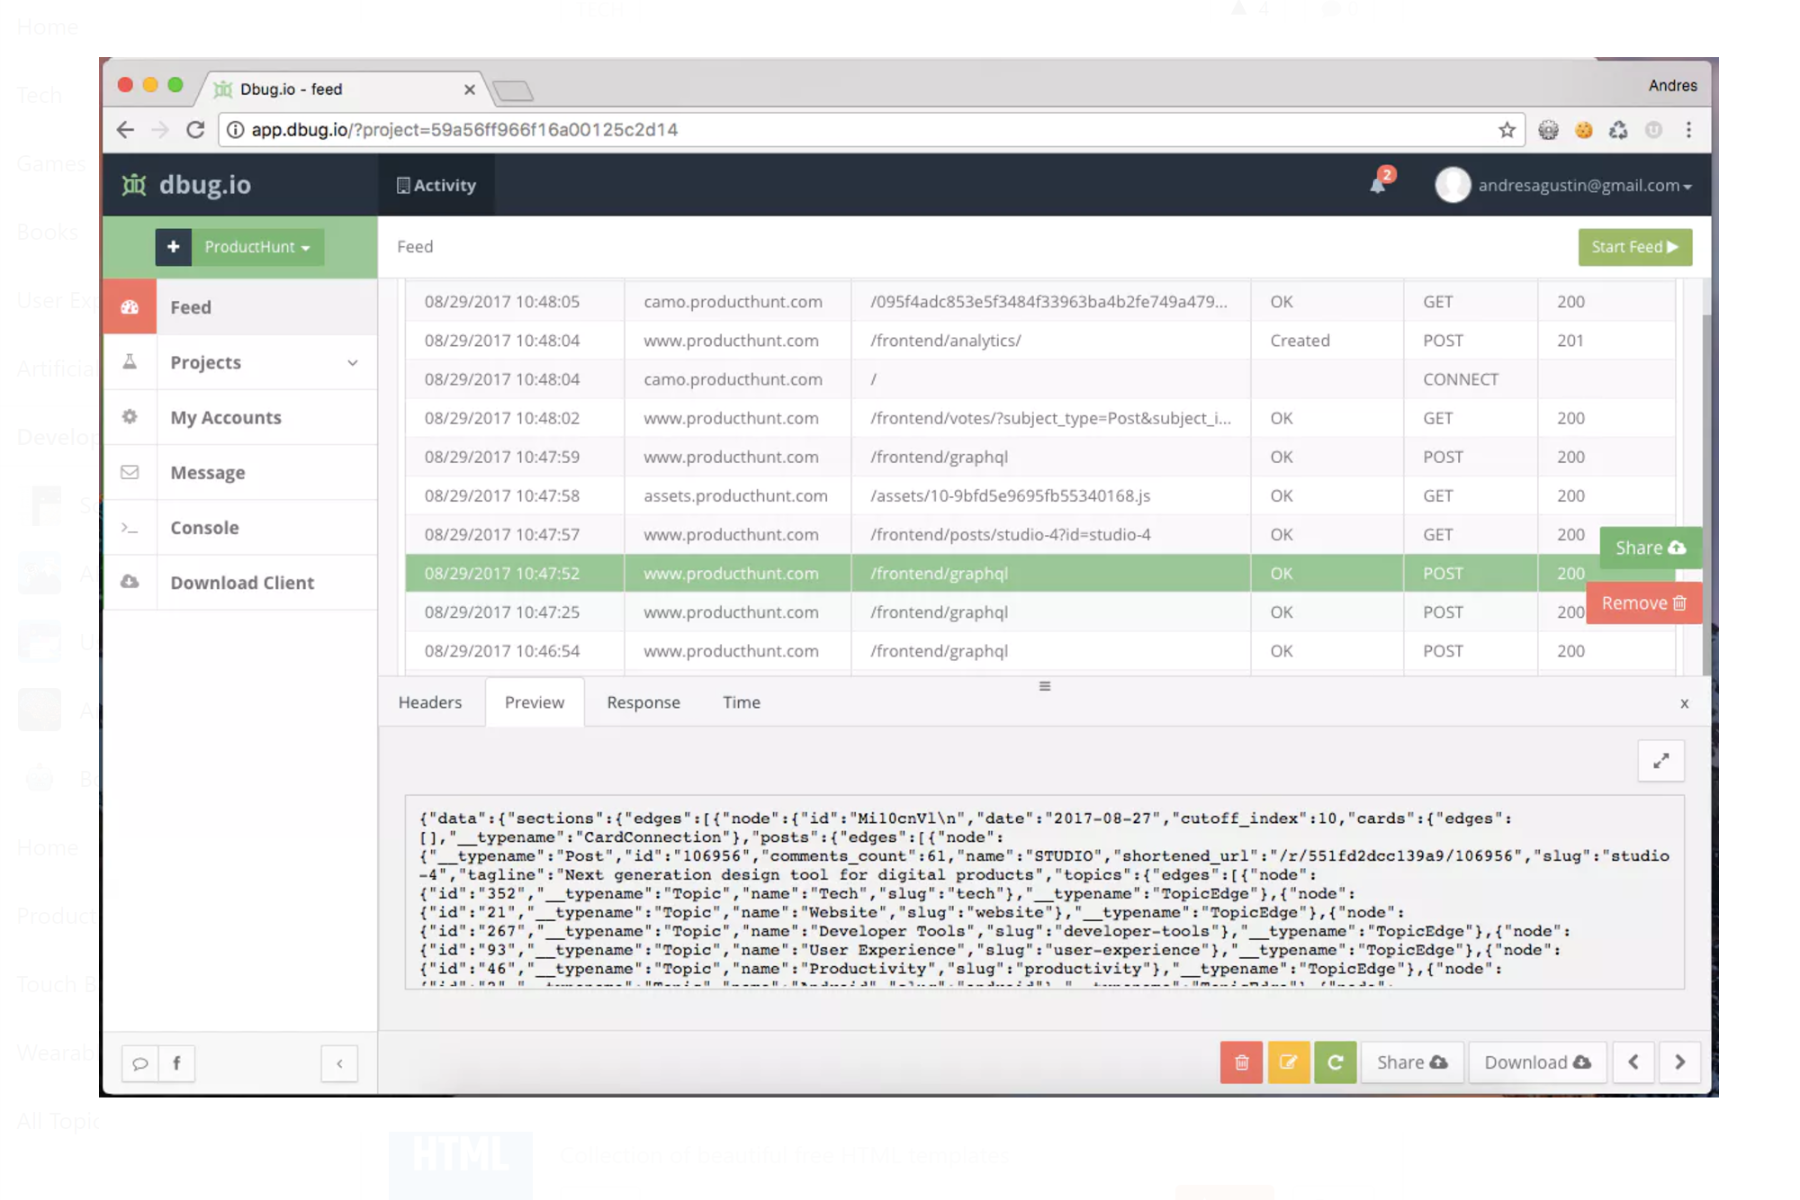Open Download Client in the sidebar
The image size is (1800, 1200).
(x=240, y=582)
